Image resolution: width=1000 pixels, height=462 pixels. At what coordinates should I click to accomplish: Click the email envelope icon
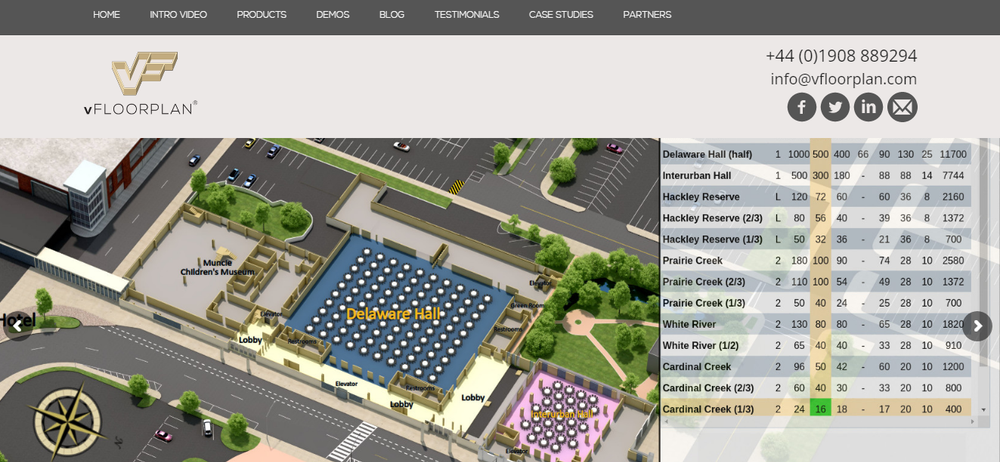[902, 107]
